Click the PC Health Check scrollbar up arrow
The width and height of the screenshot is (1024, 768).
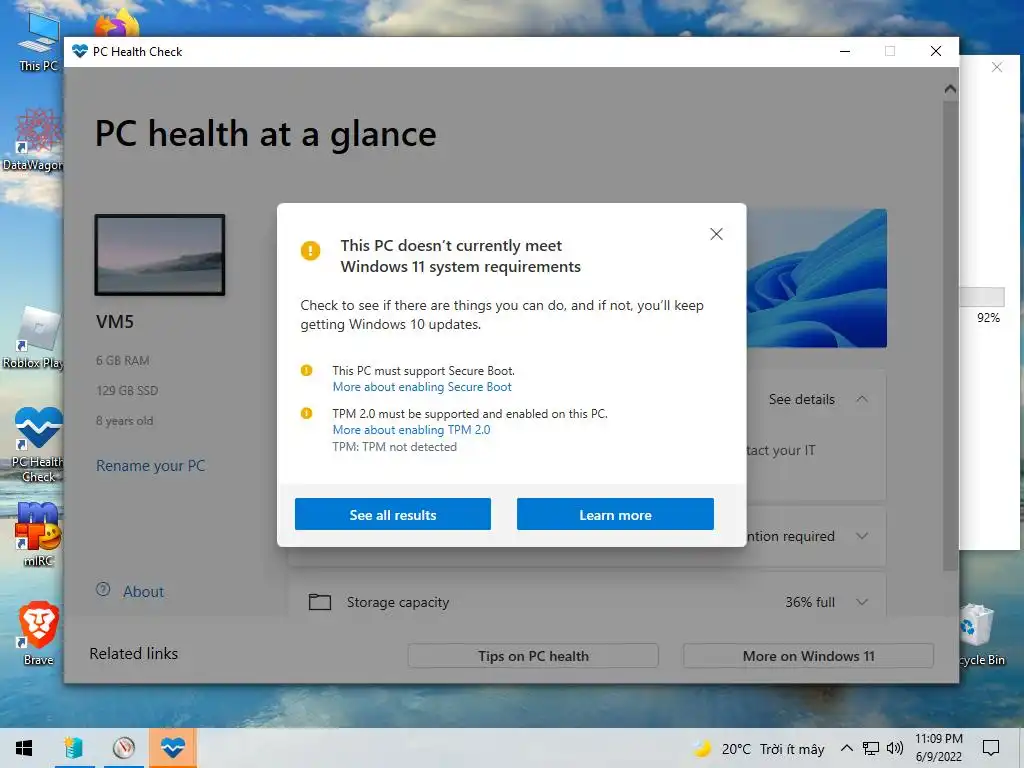(x=950, y=89)
